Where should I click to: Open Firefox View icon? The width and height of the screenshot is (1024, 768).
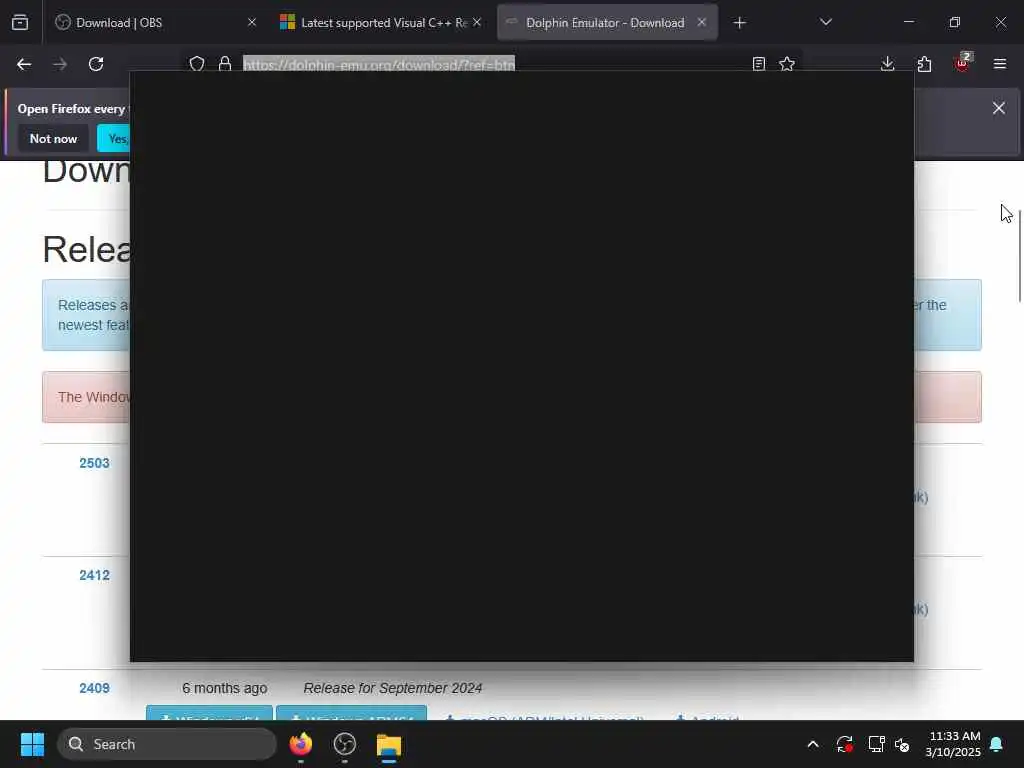[x=20, y=23]
